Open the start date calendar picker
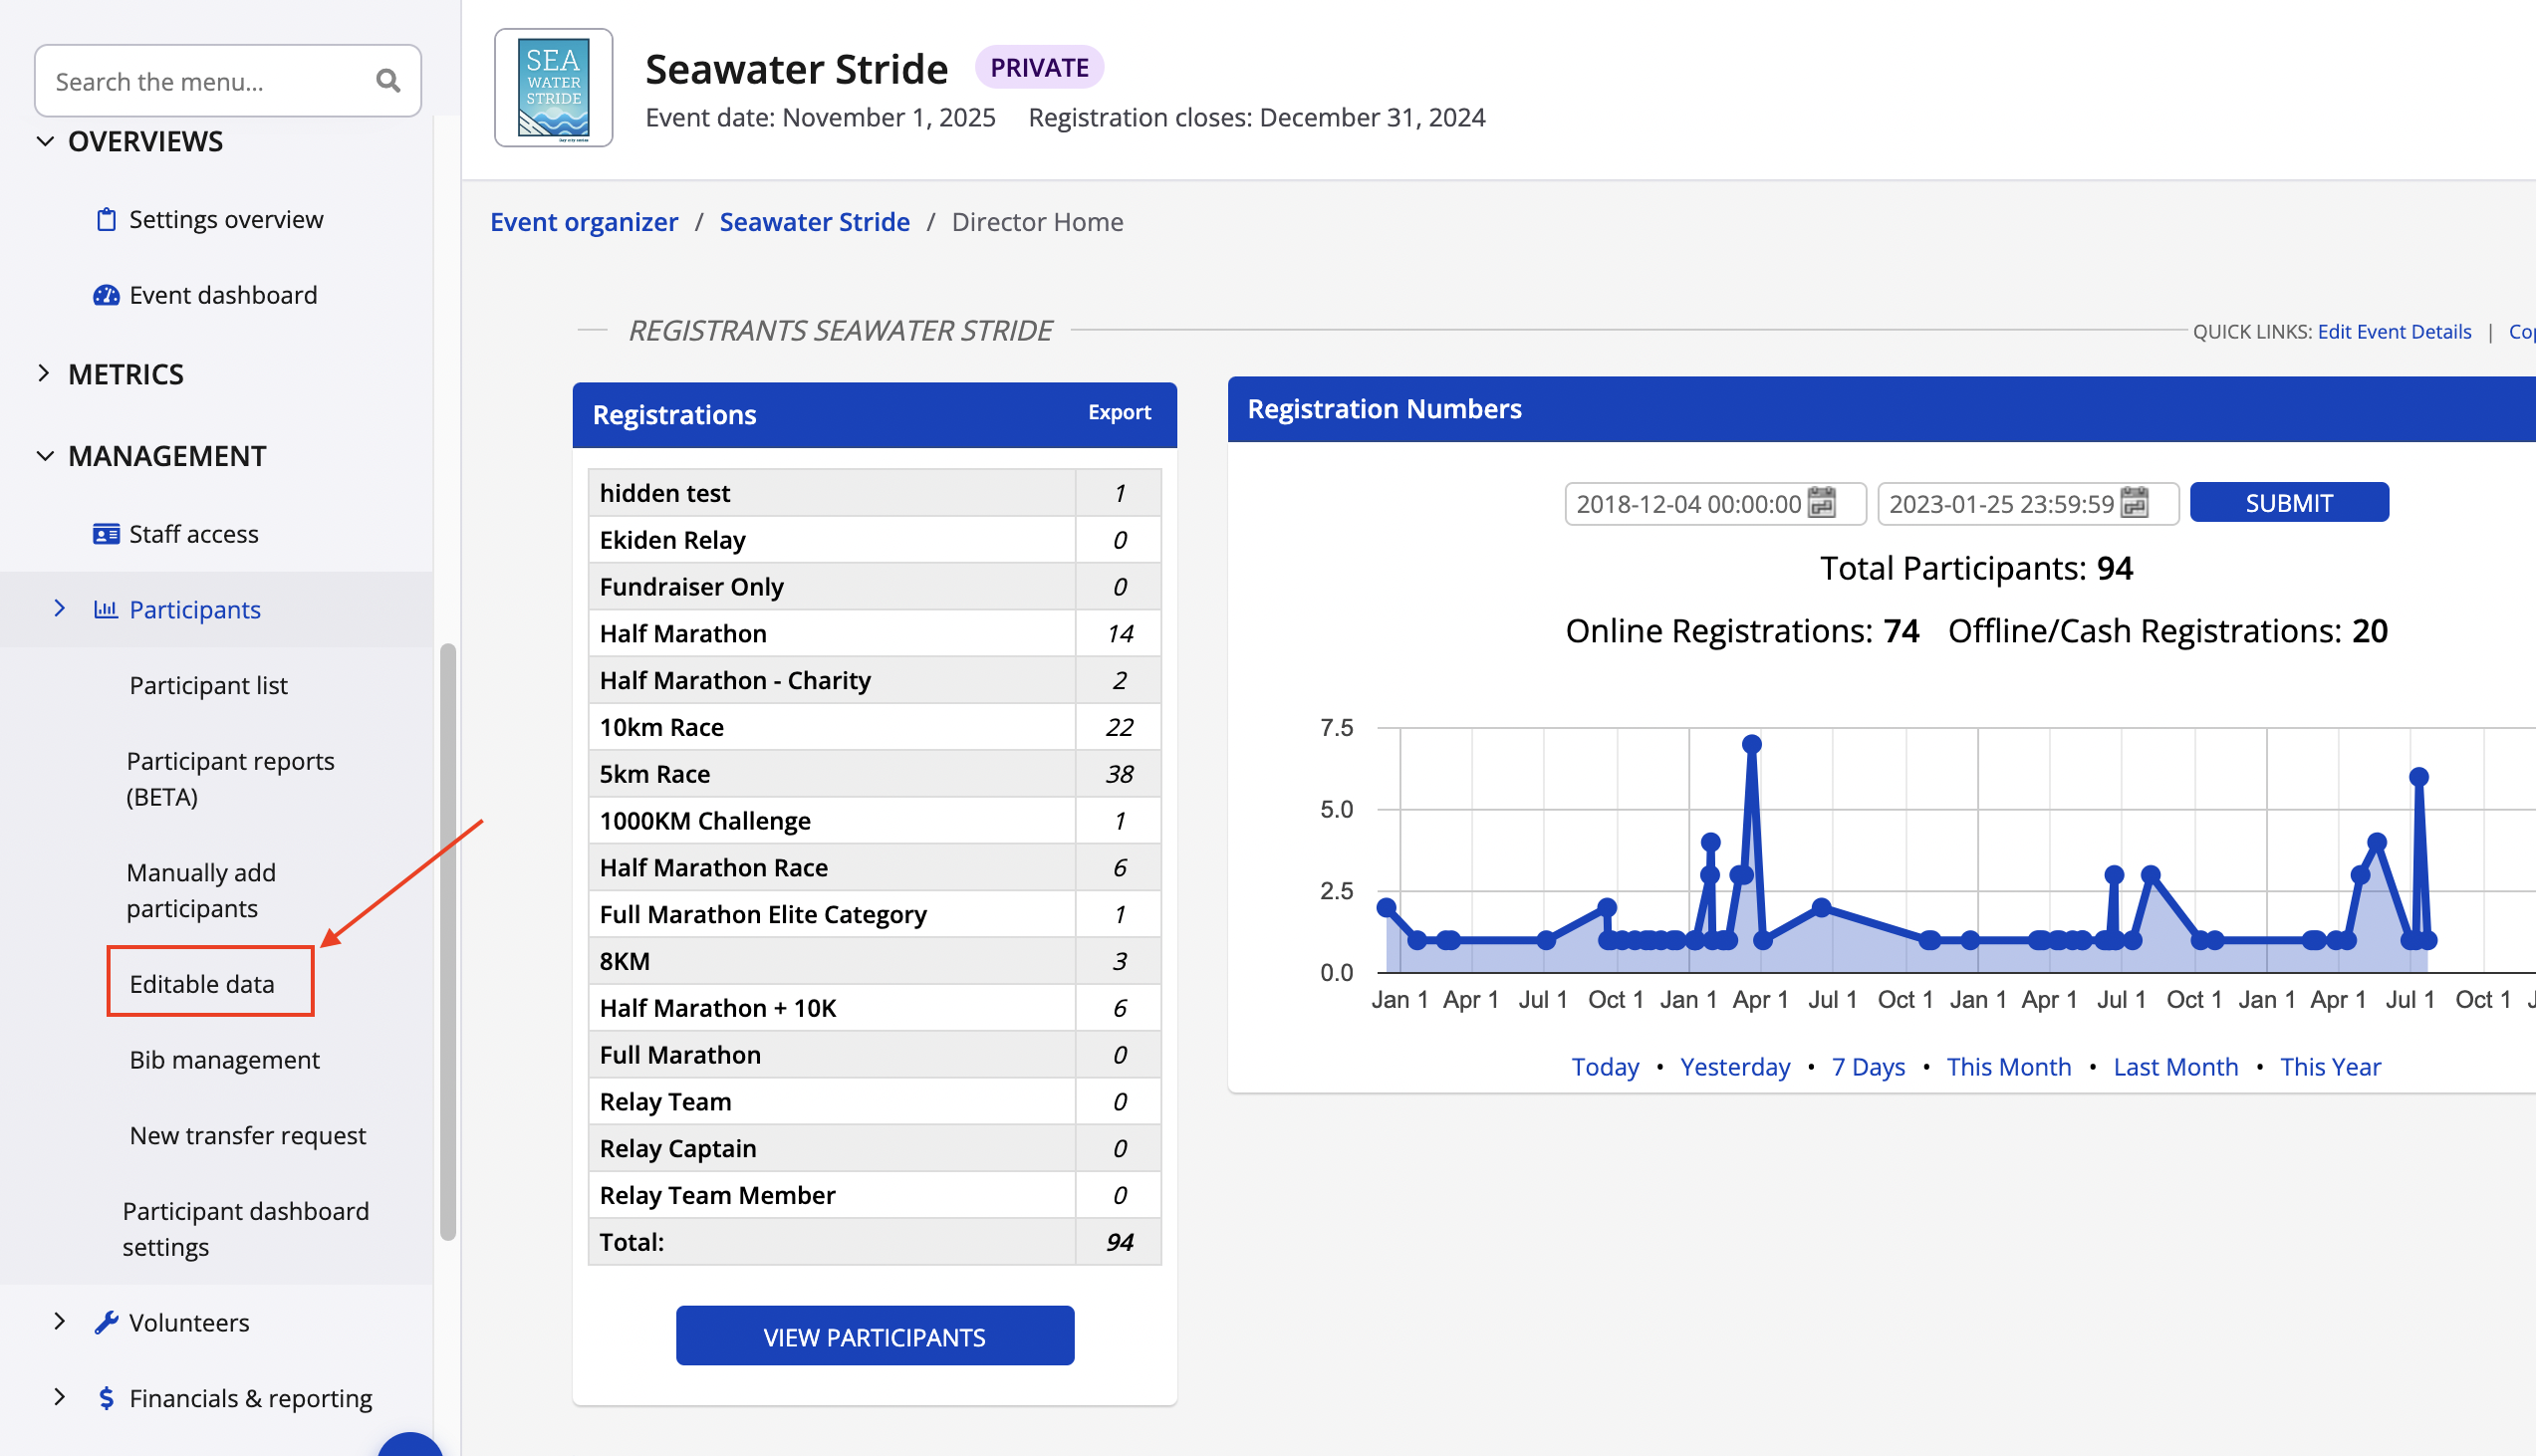This screenshot has width=2536, height=1456. click(1822, 503)
